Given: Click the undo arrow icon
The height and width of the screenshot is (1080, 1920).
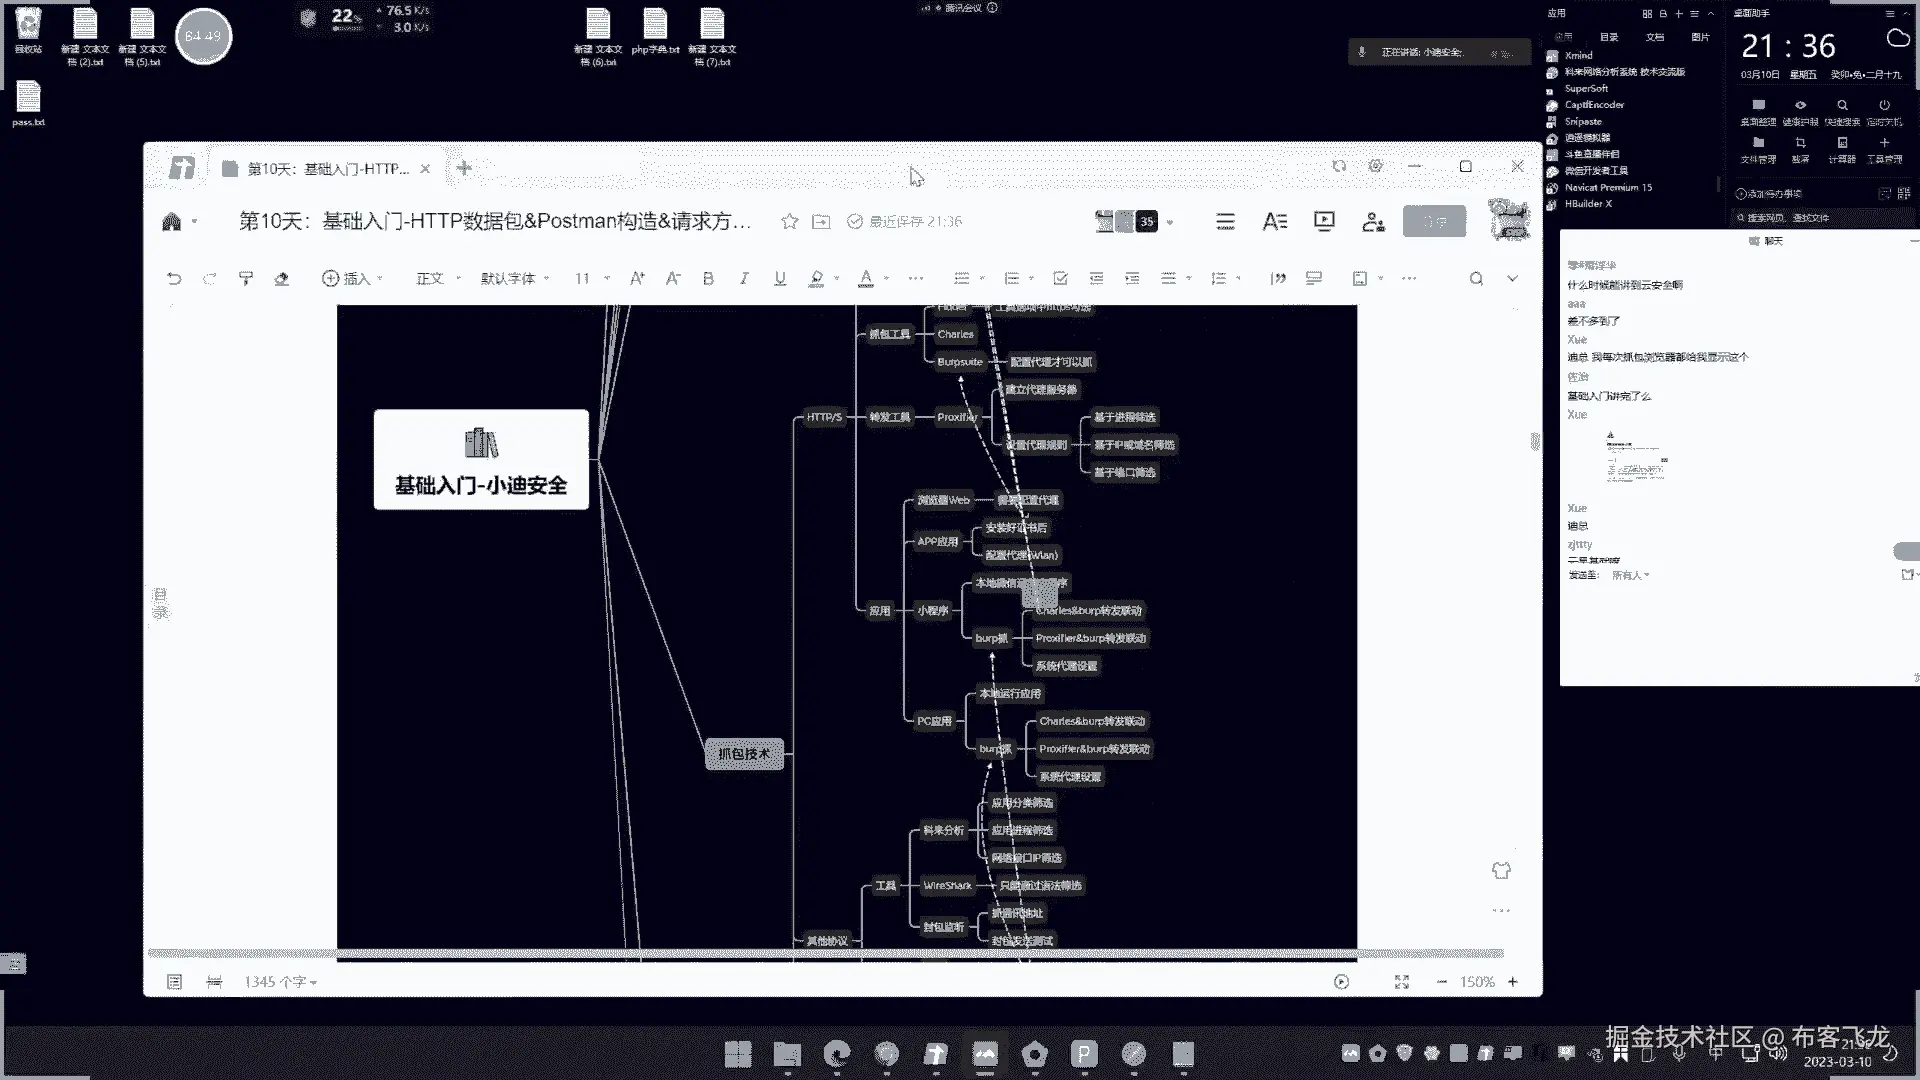Looking at the screenshot, I should tap(174, 279).
